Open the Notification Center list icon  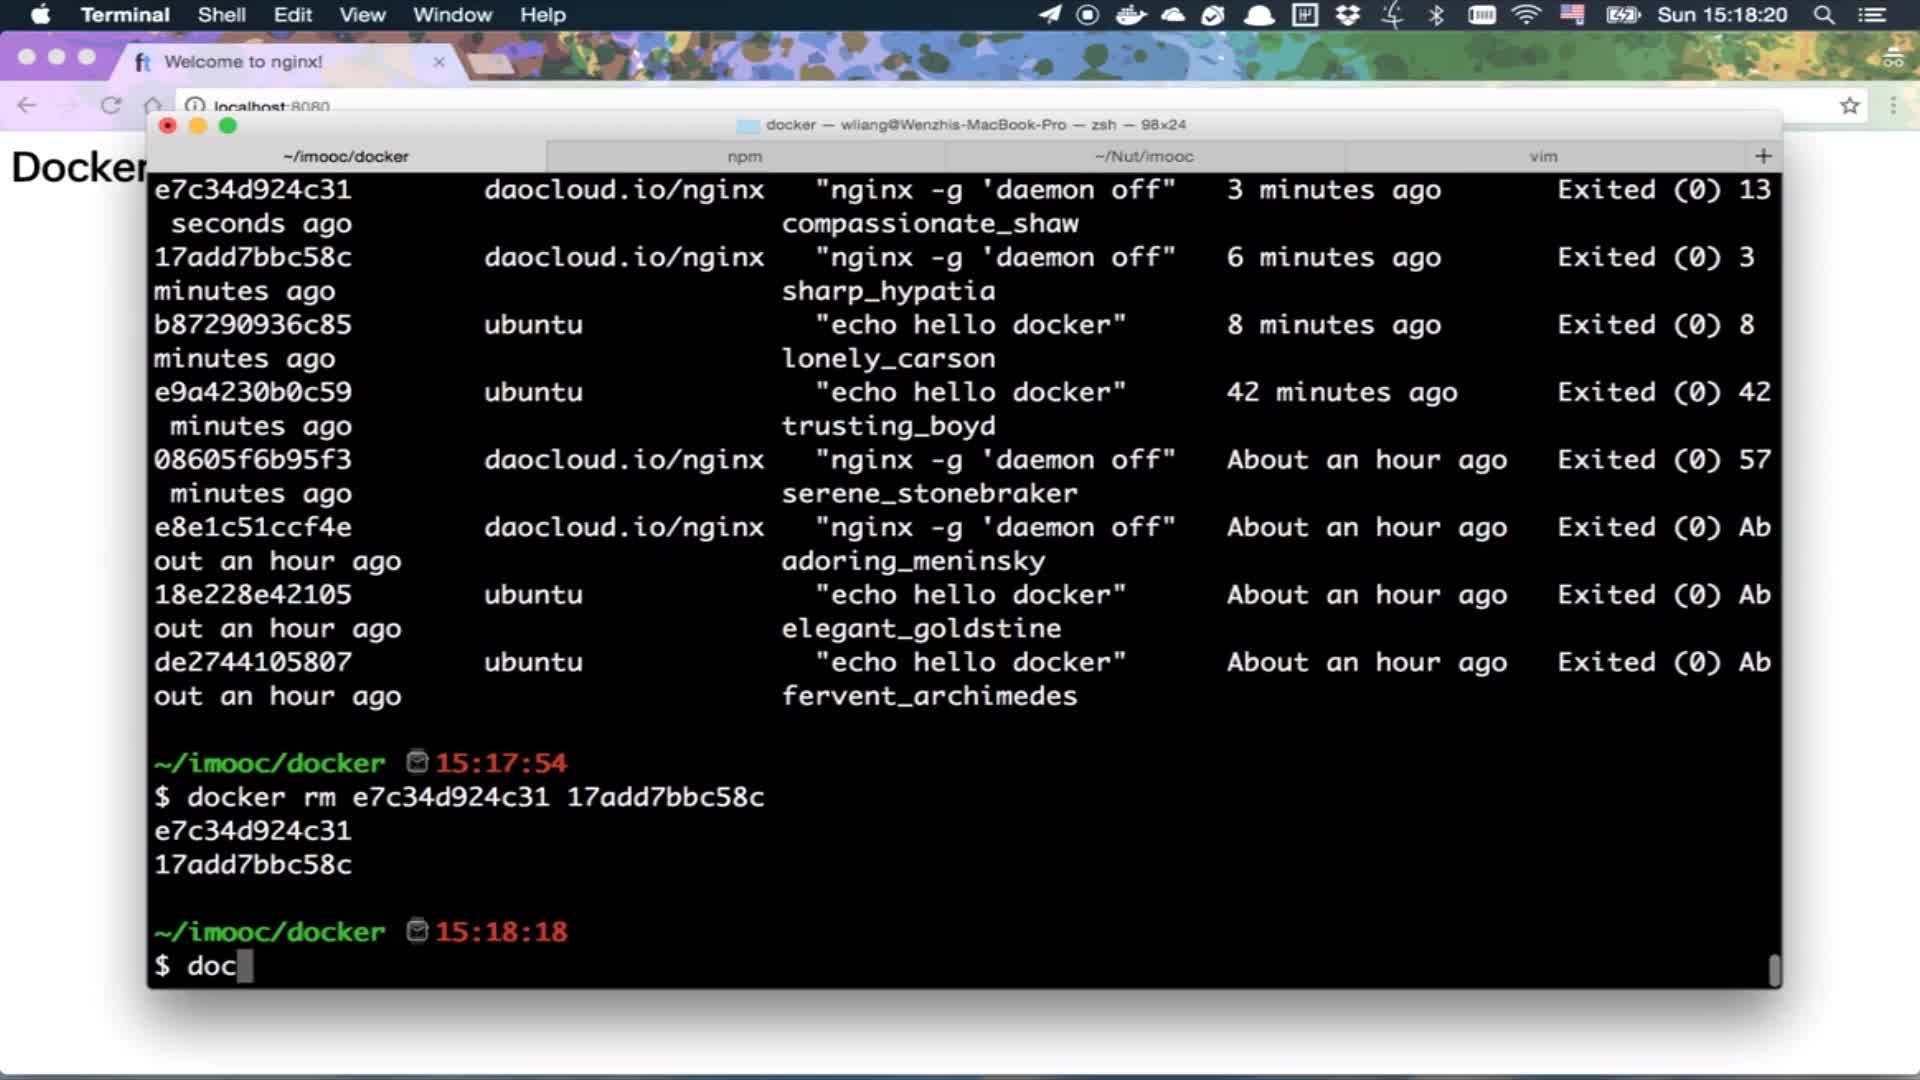(1872, 15)
